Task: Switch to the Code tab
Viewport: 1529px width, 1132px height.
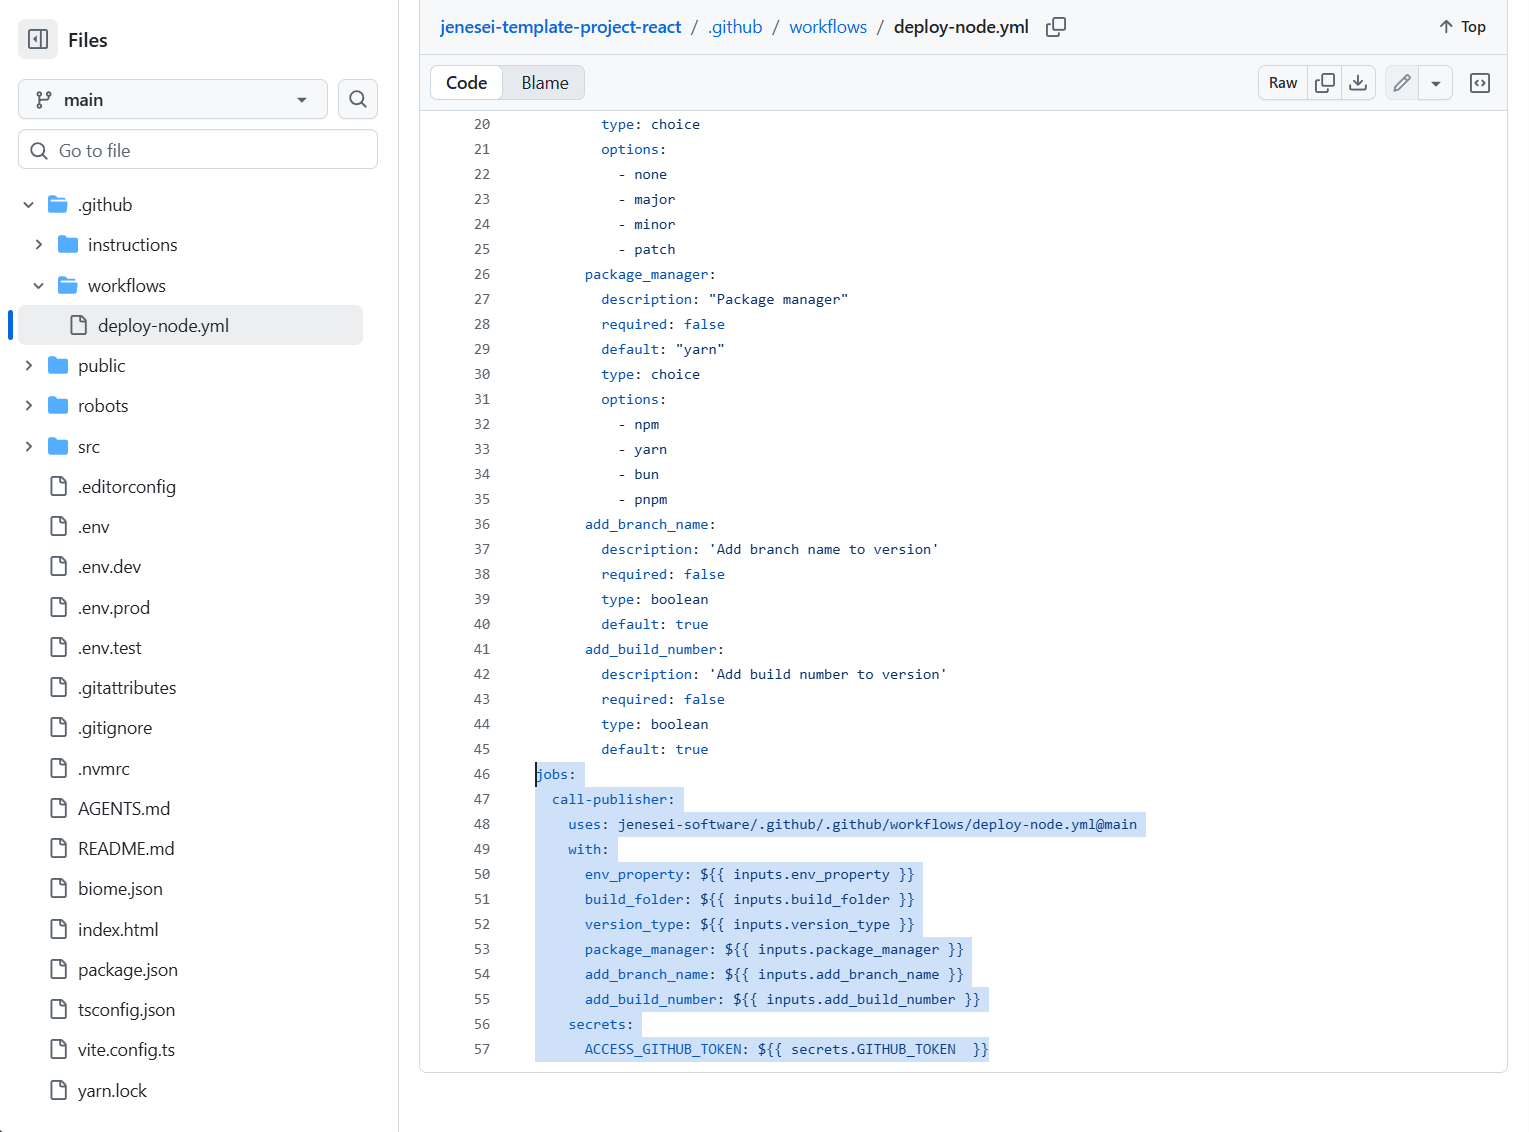Action: pyautogui.click(x=467, y=83)
